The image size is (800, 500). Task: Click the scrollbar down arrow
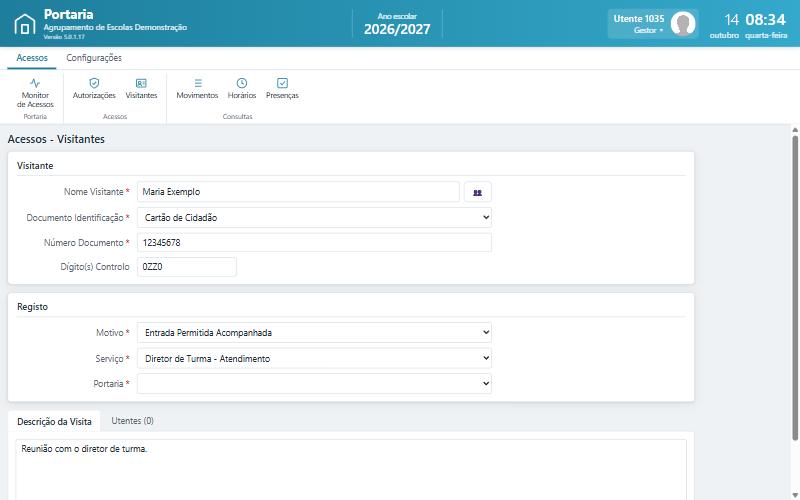coord(795,495)
